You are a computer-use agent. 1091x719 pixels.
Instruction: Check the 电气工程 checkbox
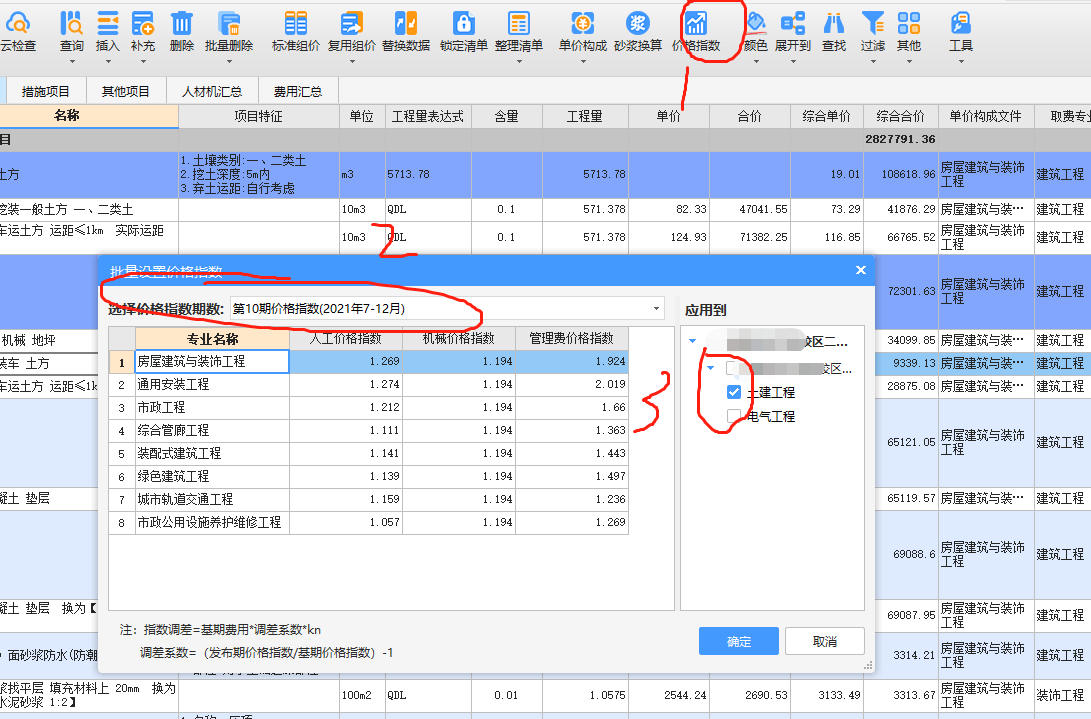point(733,416)
